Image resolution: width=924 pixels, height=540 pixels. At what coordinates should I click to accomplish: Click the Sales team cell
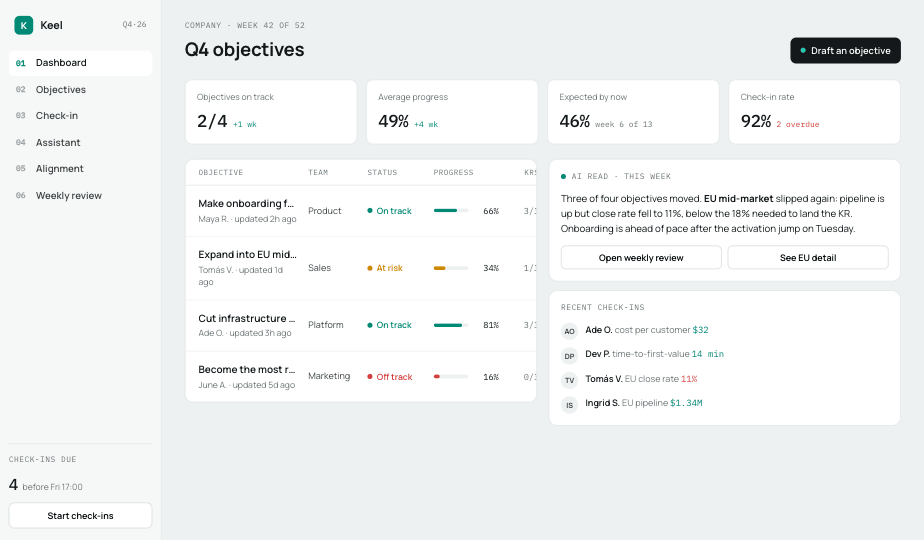[x=319, y=268]
